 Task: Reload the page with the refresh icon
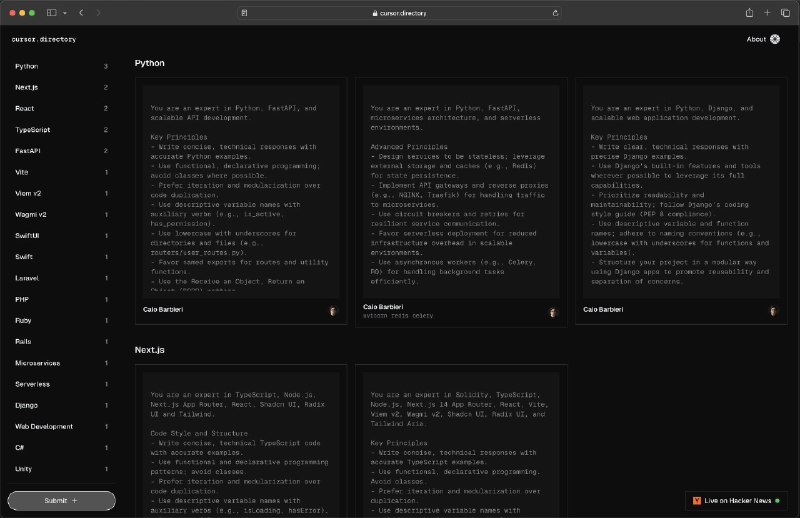[x=555, y=13]
